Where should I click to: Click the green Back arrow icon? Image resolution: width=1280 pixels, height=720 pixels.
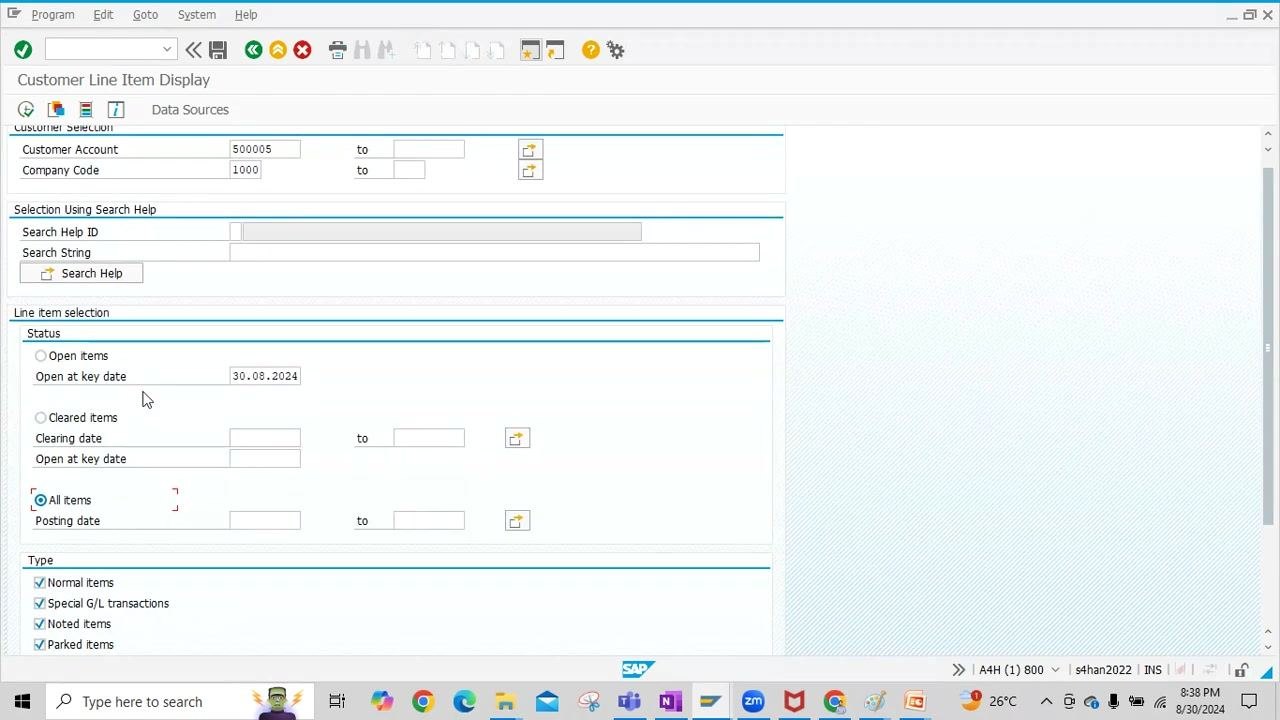(x=254, y=50)
